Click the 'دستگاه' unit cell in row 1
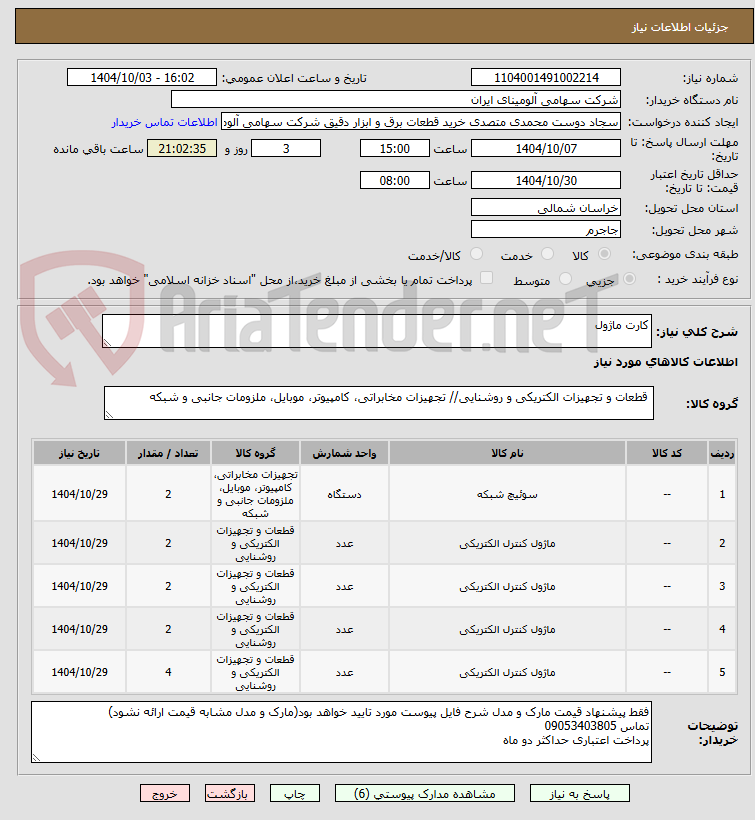 tap(344, 494)
